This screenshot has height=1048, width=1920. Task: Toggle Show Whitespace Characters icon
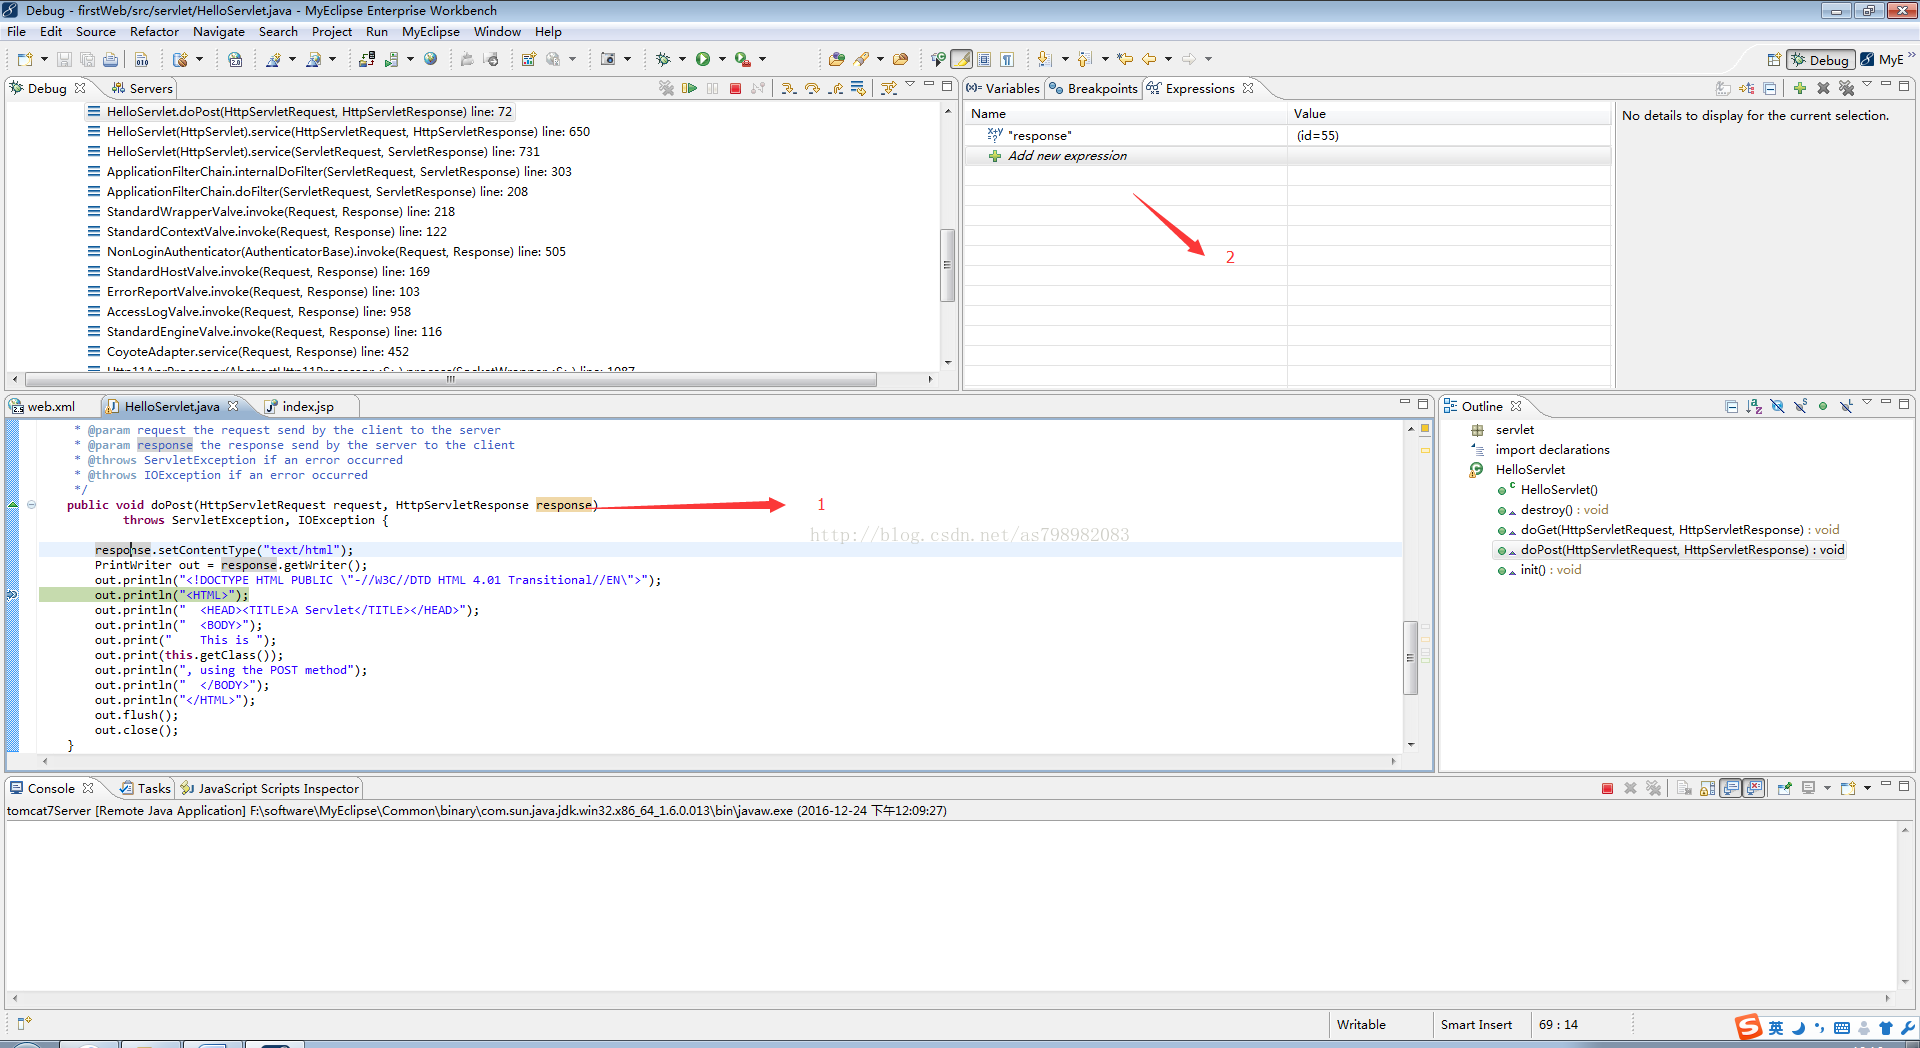point(1007,60)
